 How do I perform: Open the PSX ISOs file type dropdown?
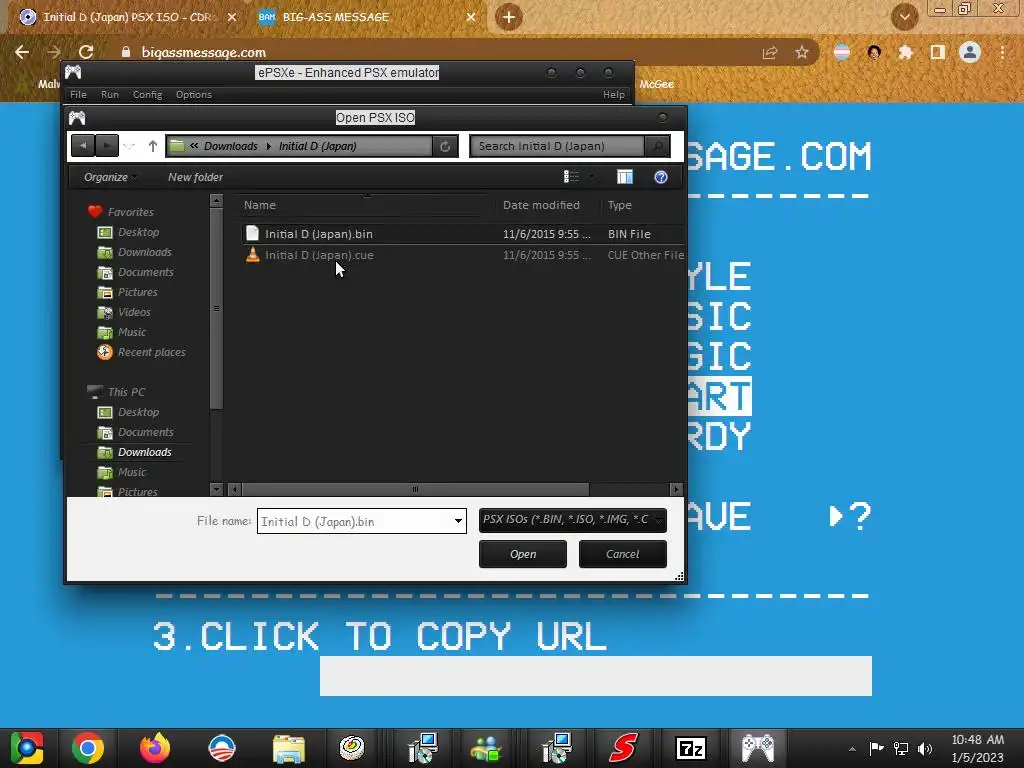click(573, 520)
